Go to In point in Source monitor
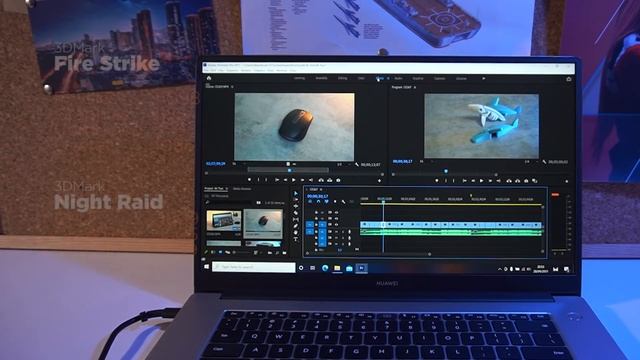The width and height of the screenshot is (640, 360). tap(277, 180)
